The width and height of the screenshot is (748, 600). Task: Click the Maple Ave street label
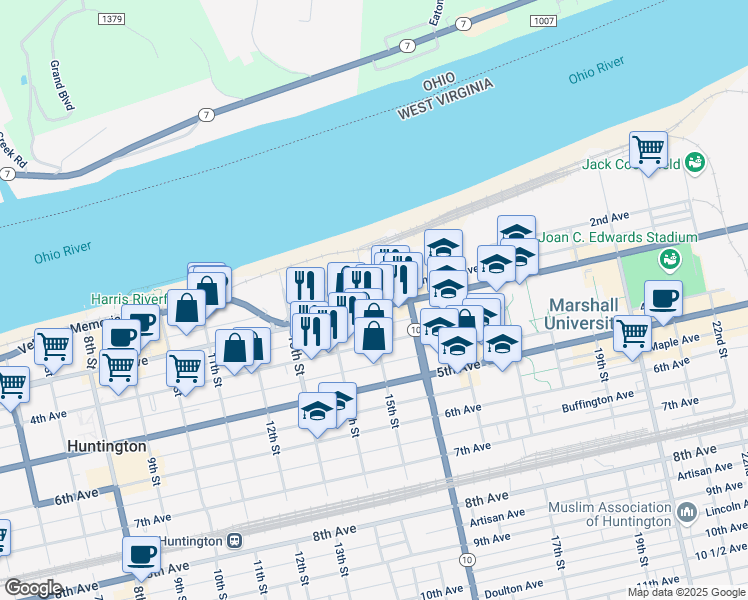pyautogui.click(x=675, y=341)
